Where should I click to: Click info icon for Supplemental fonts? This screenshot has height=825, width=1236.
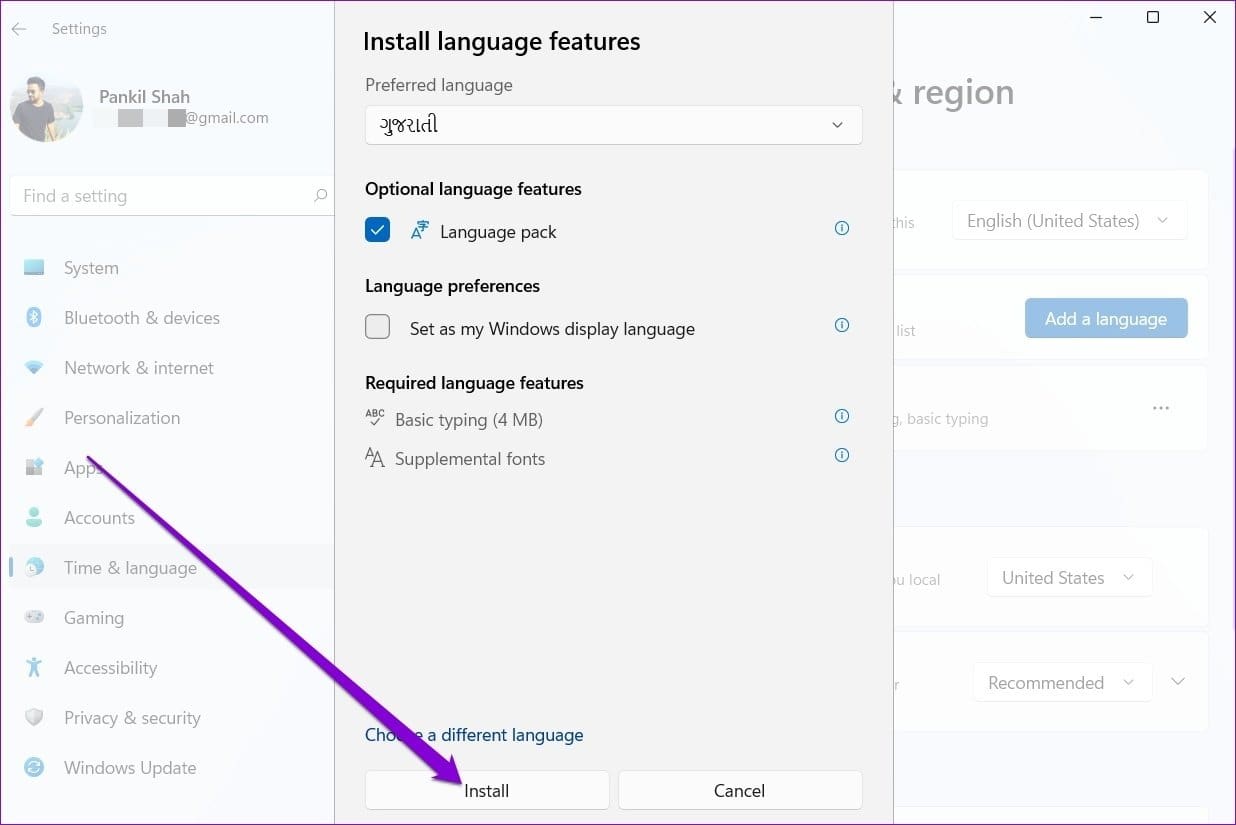point(842,455)
